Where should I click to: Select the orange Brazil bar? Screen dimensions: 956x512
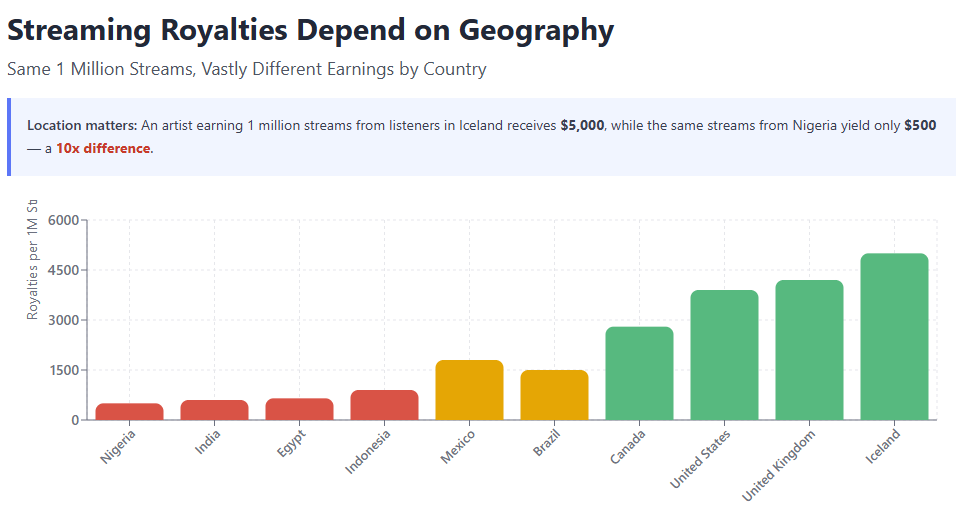[x=554, y=395]
